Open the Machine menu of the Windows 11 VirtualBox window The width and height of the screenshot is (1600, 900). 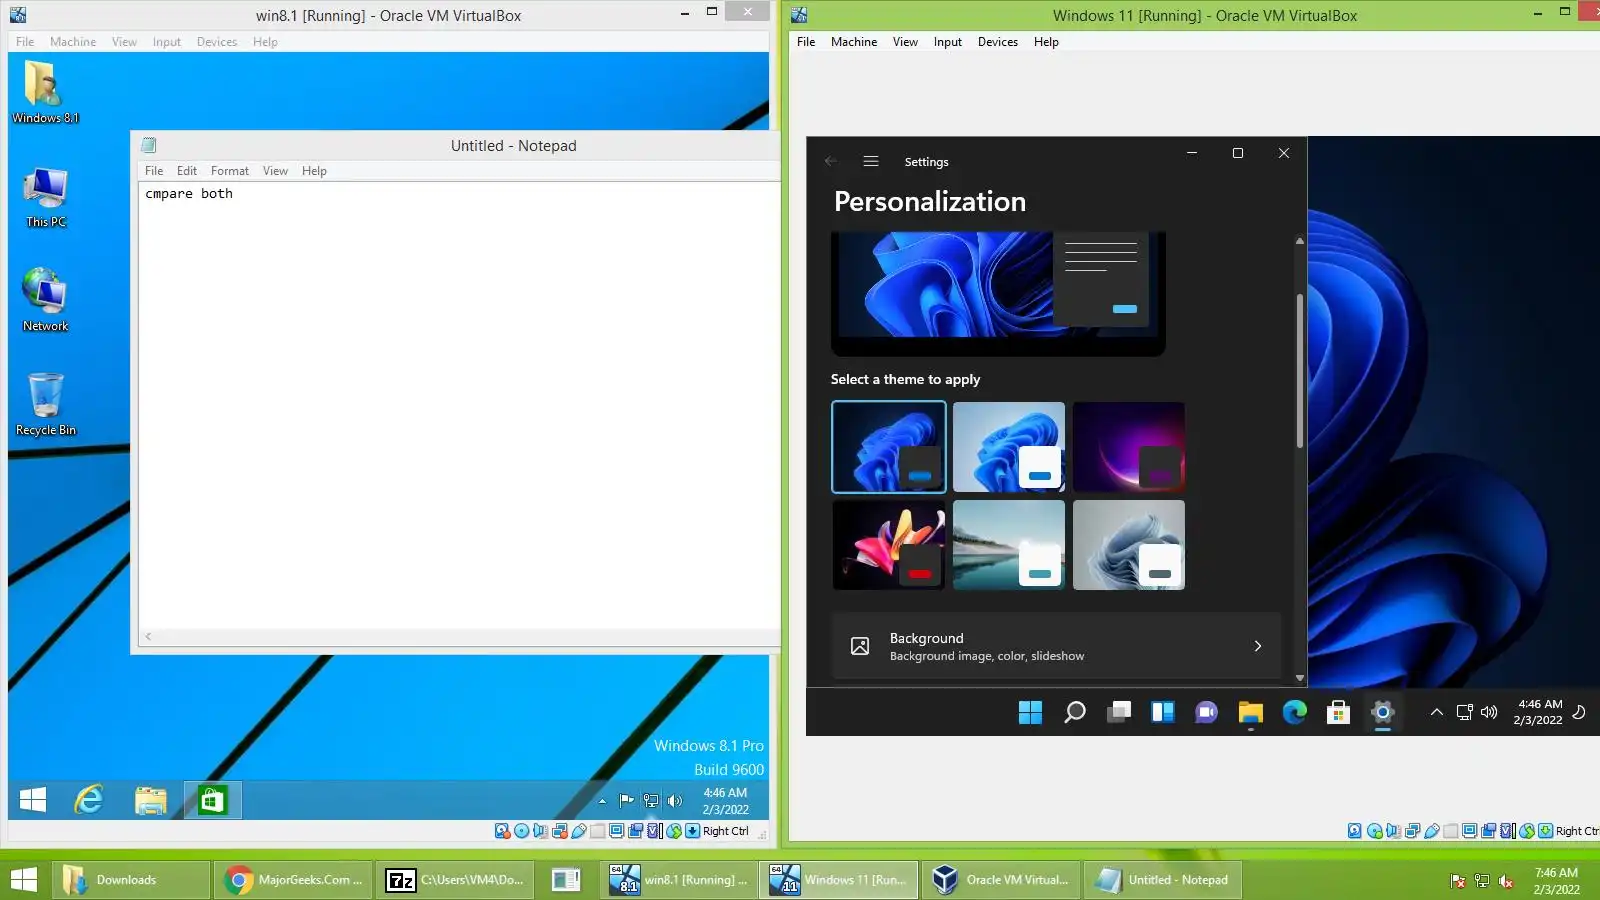coord(854,42)
